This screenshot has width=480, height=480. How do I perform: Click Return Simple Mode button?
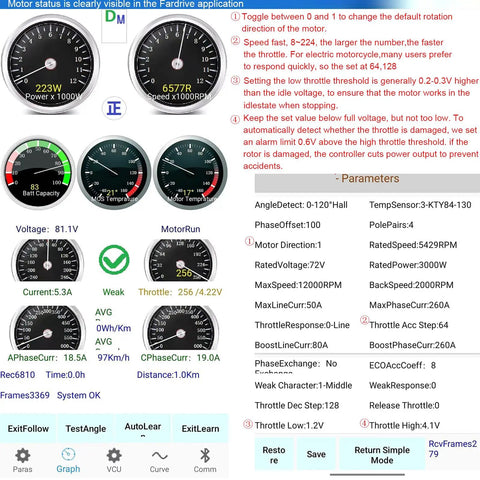coord(382,455)
